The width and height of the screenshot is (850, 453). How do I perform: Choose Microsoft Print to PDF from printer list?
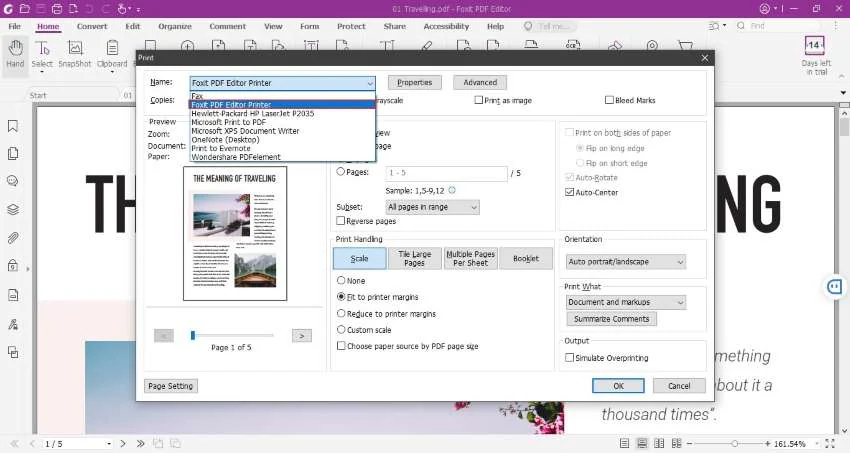pyautogui.click(x=229, y=122)
